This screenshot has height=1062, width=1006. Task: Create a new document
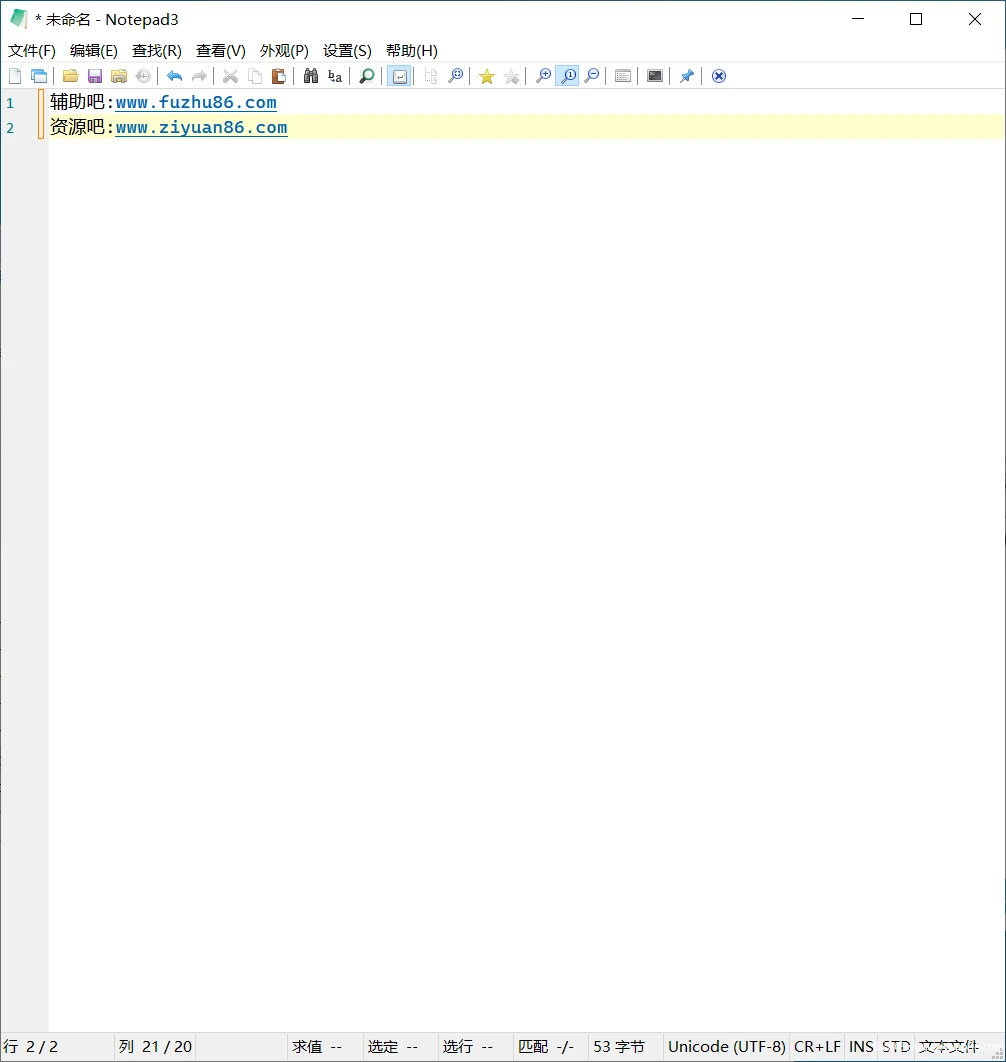[x=15, y=76]
